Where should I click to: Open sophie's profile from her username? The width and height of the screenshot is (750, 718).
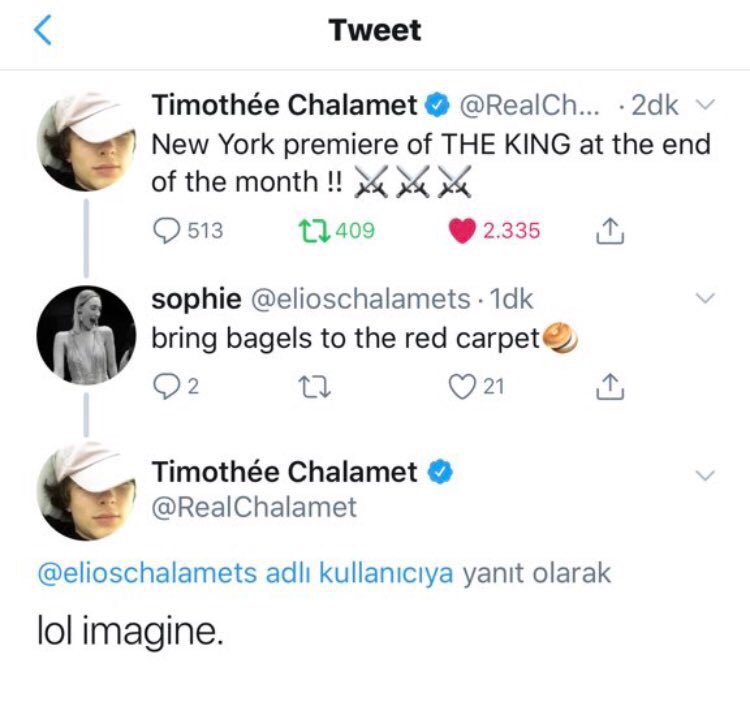196,298
